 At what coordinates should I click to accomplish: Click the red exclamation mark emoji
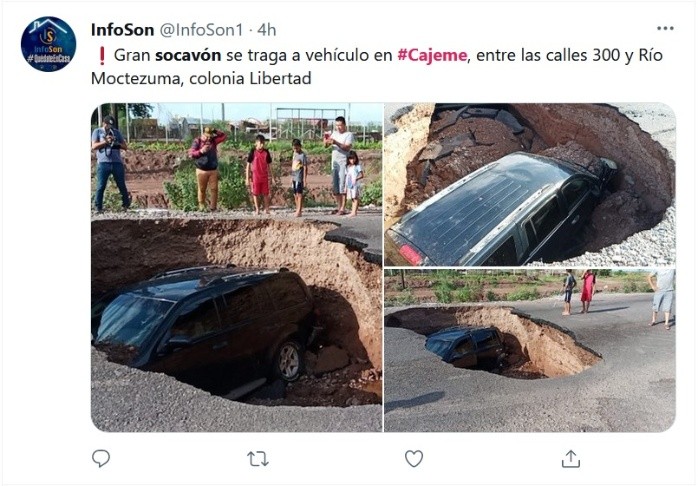tap(101, 56)
